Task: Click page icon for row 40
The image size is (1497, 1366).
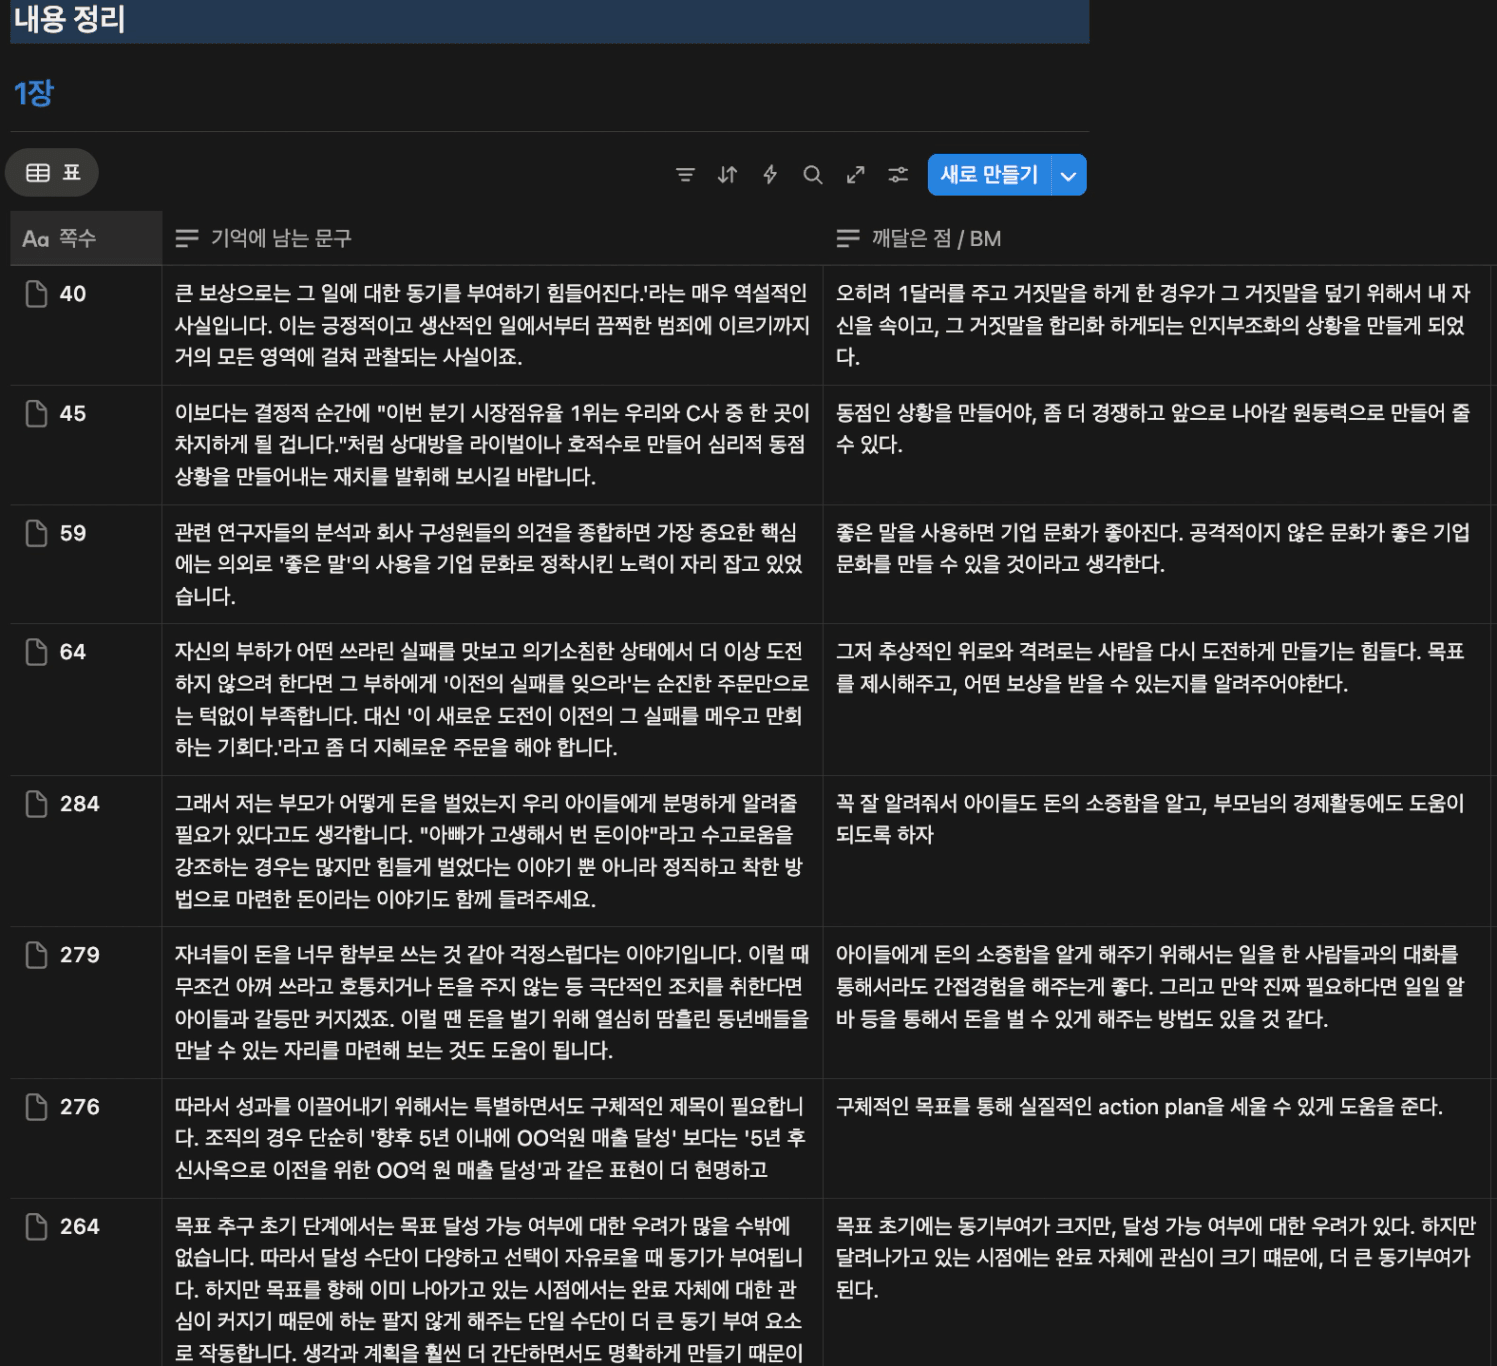Action: point(36,294)
